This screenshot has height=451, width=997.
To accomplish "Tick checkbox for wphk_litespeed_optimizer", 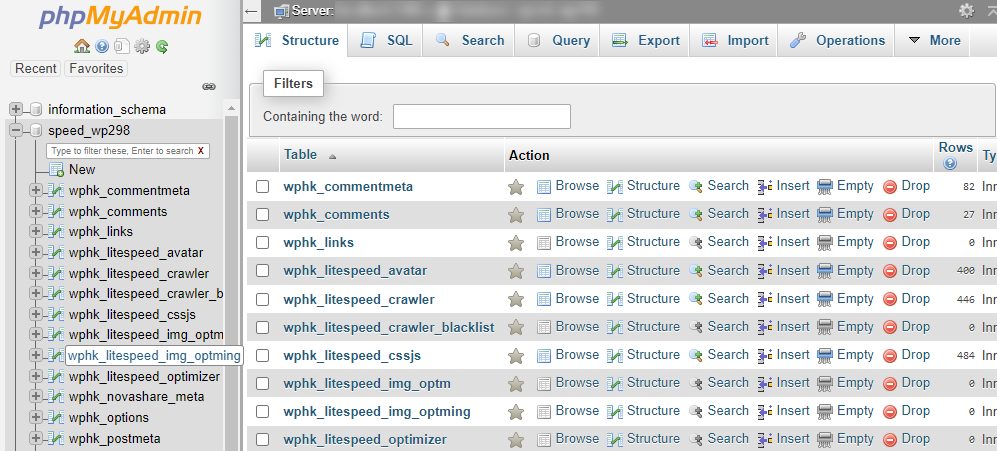I will (262, 439).
